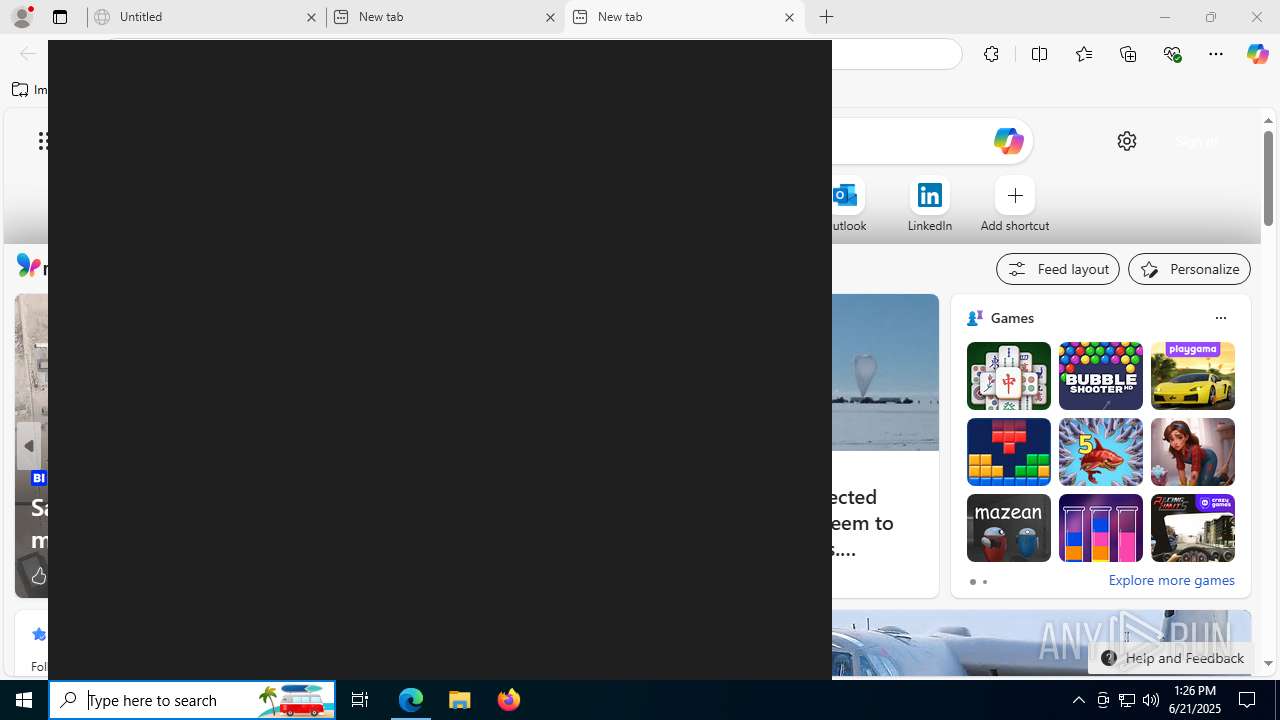Click the Copilot icon in search box
Screen dimensions: 1280x720
[x=1007, y=141]
